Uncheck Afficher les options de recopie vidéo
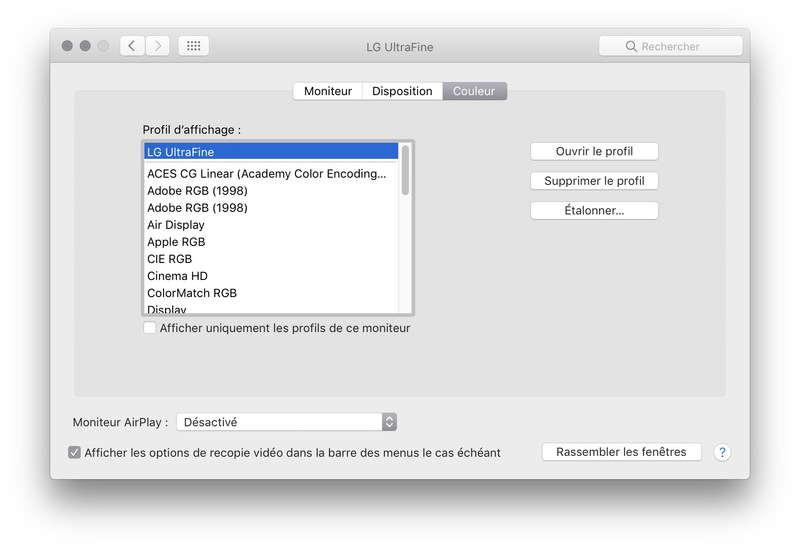Screen dimensions: 800x551 pos(74,452)
